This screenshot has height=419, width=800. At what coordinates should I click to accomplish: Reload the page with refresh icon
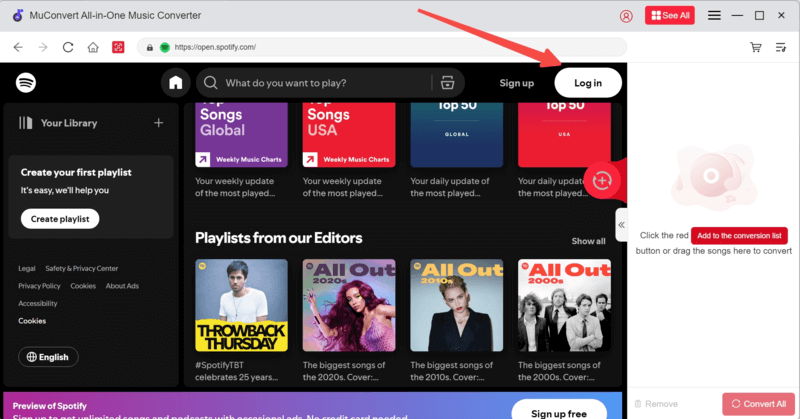coord(68,47)
